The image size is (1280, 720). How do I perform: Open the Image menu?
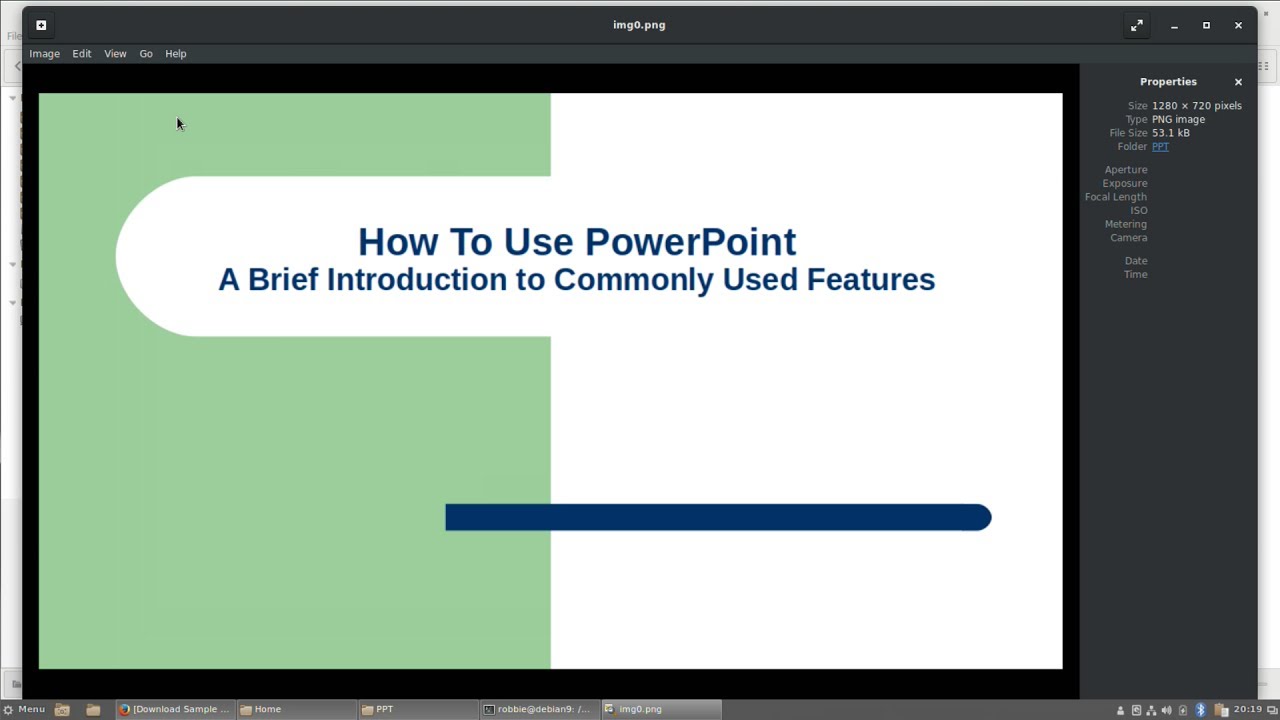click(x=44, y=54)
